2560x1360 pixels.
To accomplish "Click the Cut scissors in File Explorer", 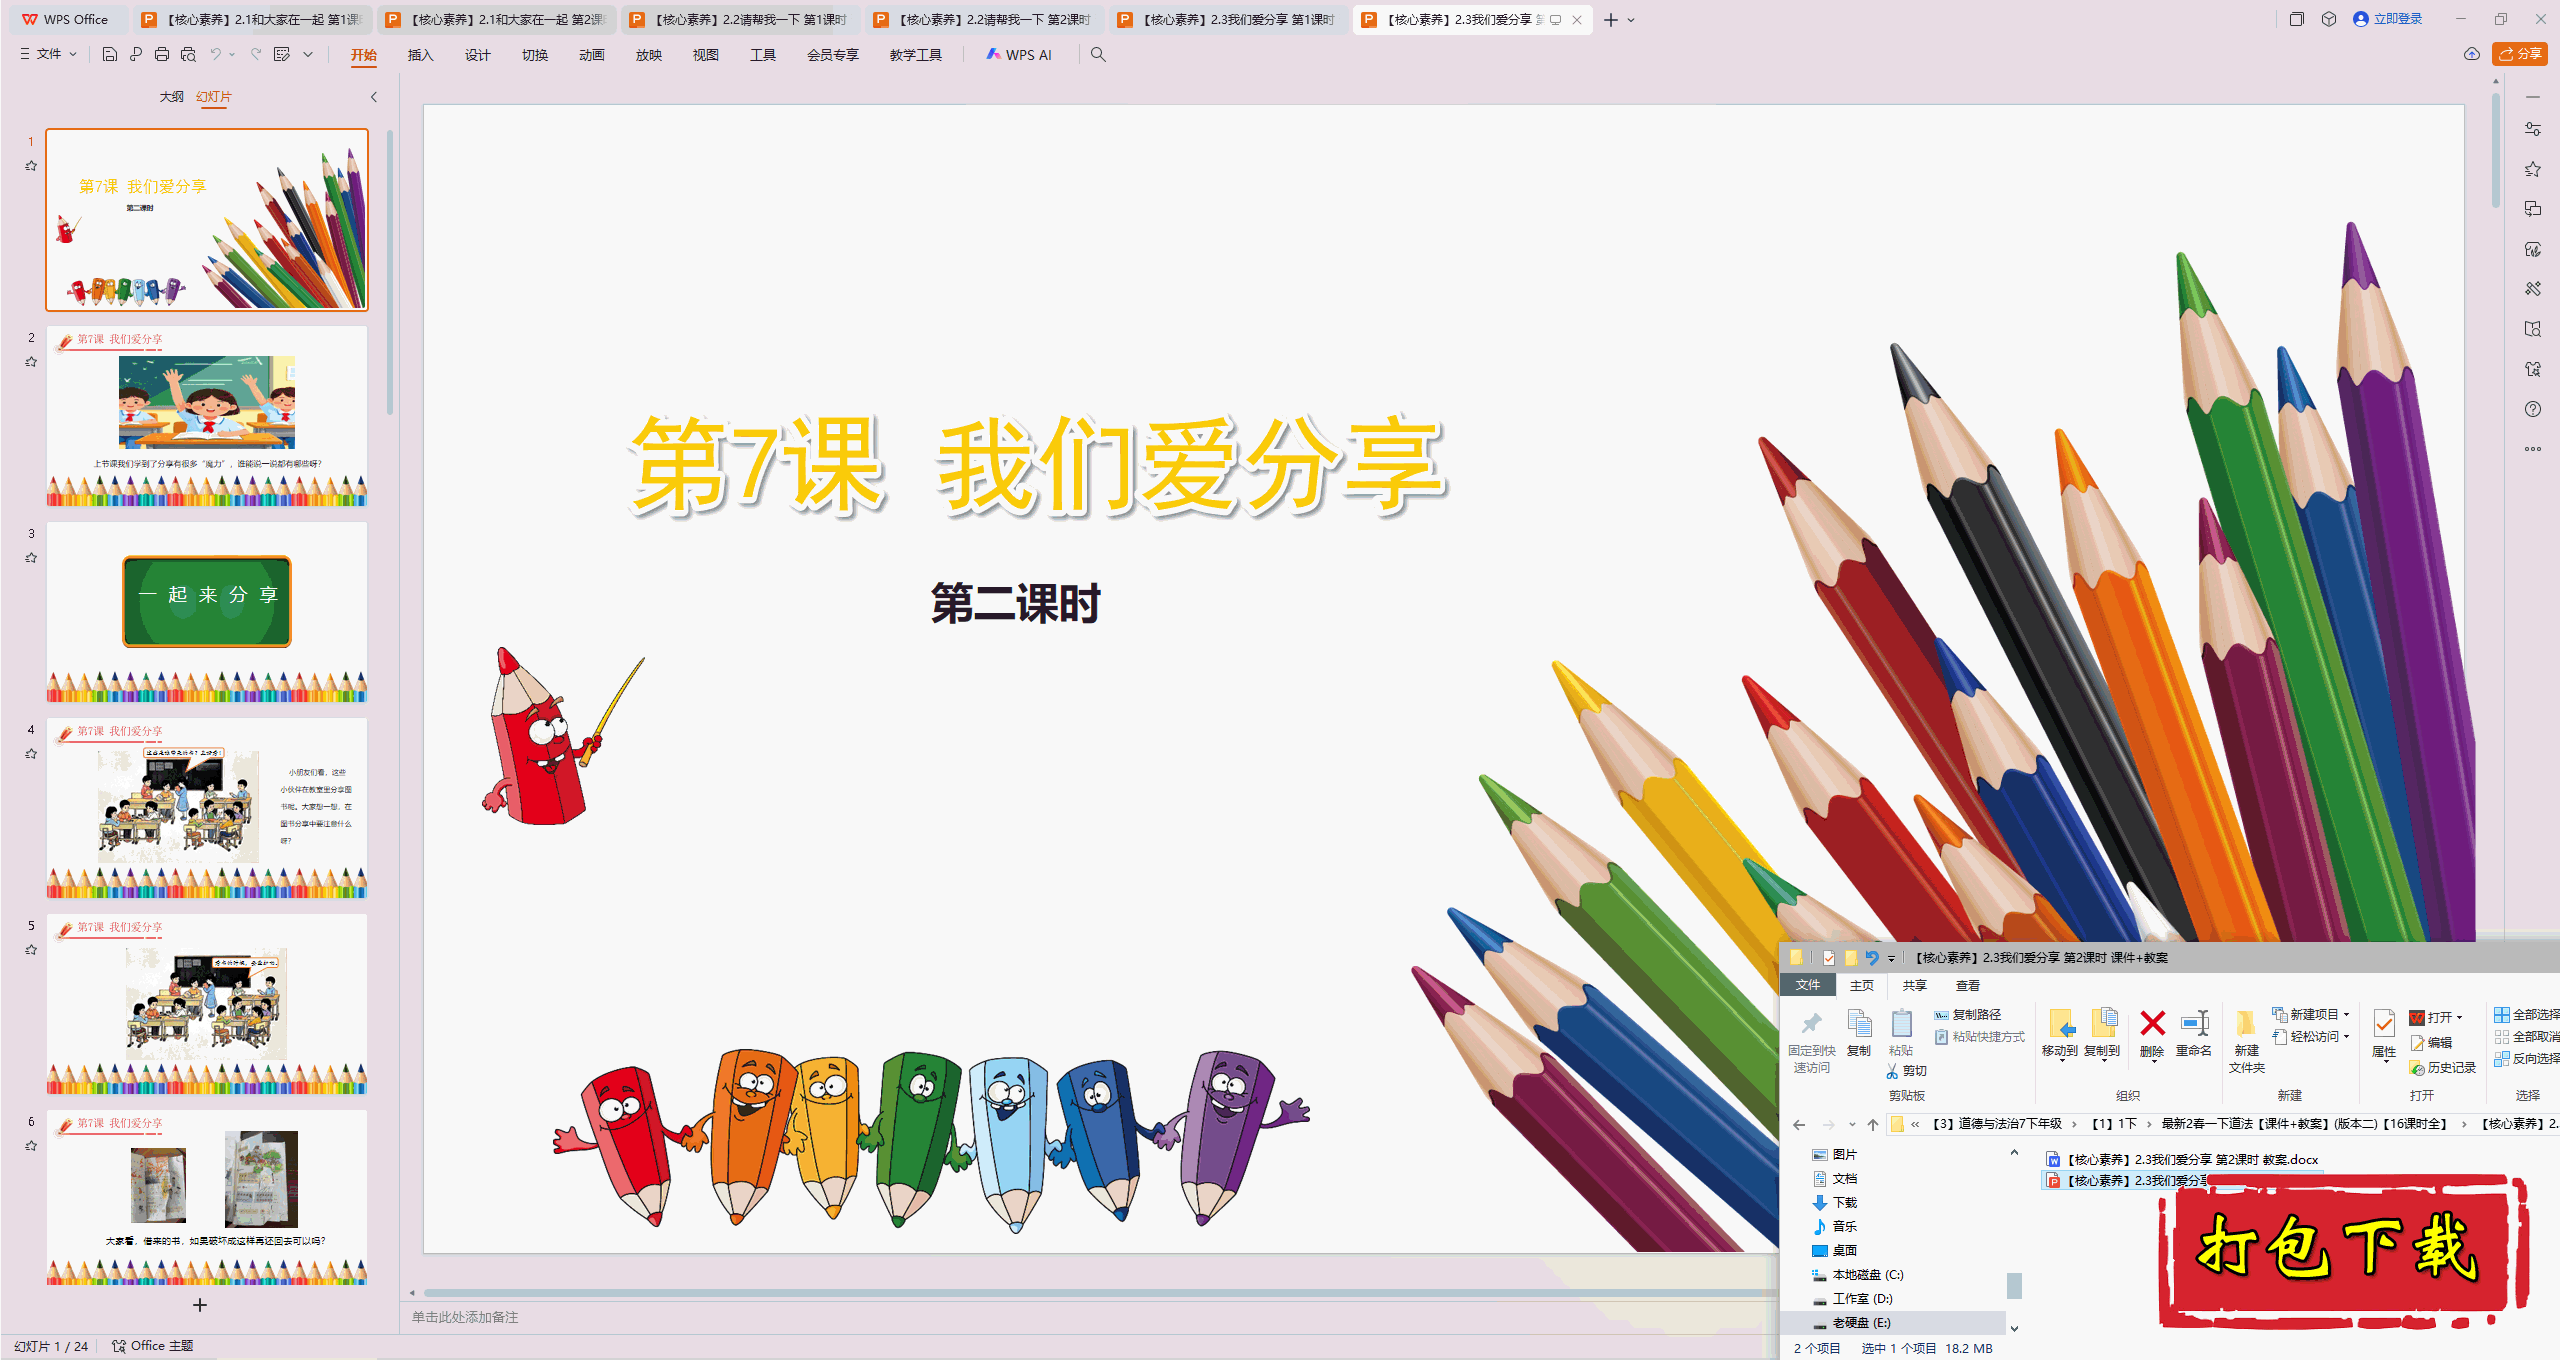I will pyautogui.click(x=1907, y=1071).
